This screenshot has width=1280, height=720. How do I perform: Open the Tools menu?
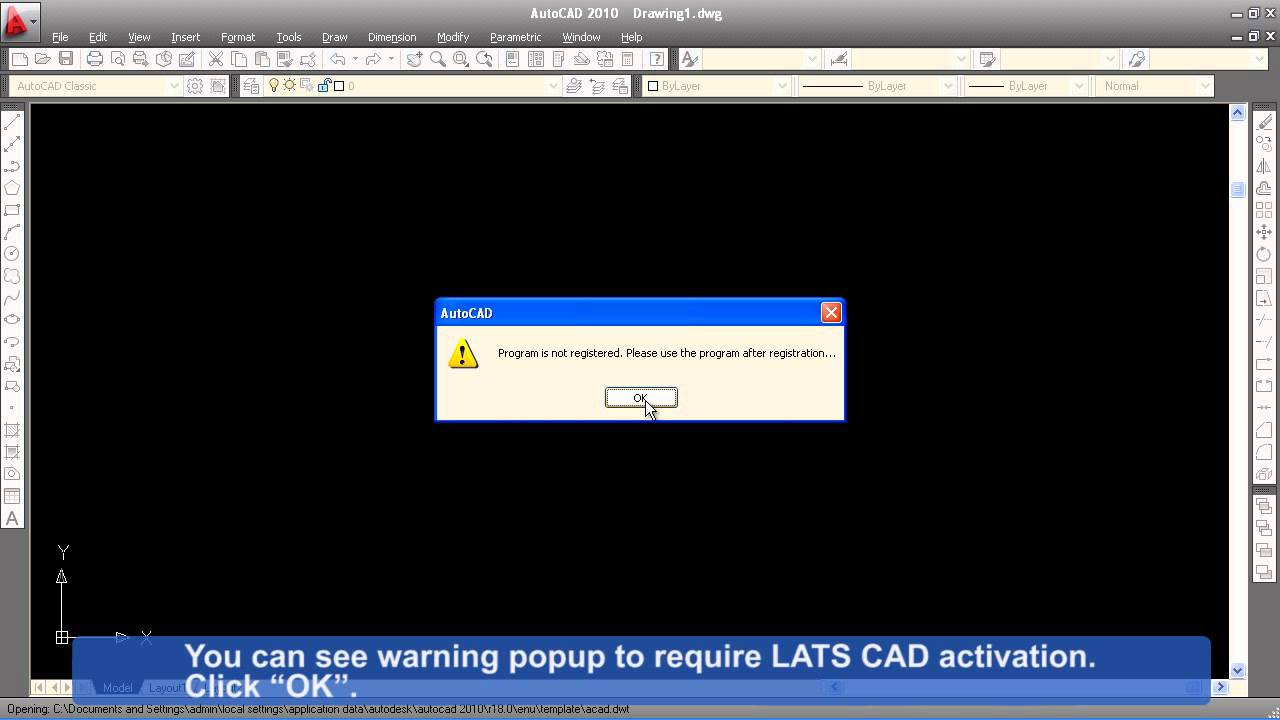click(x=289, y=37)
